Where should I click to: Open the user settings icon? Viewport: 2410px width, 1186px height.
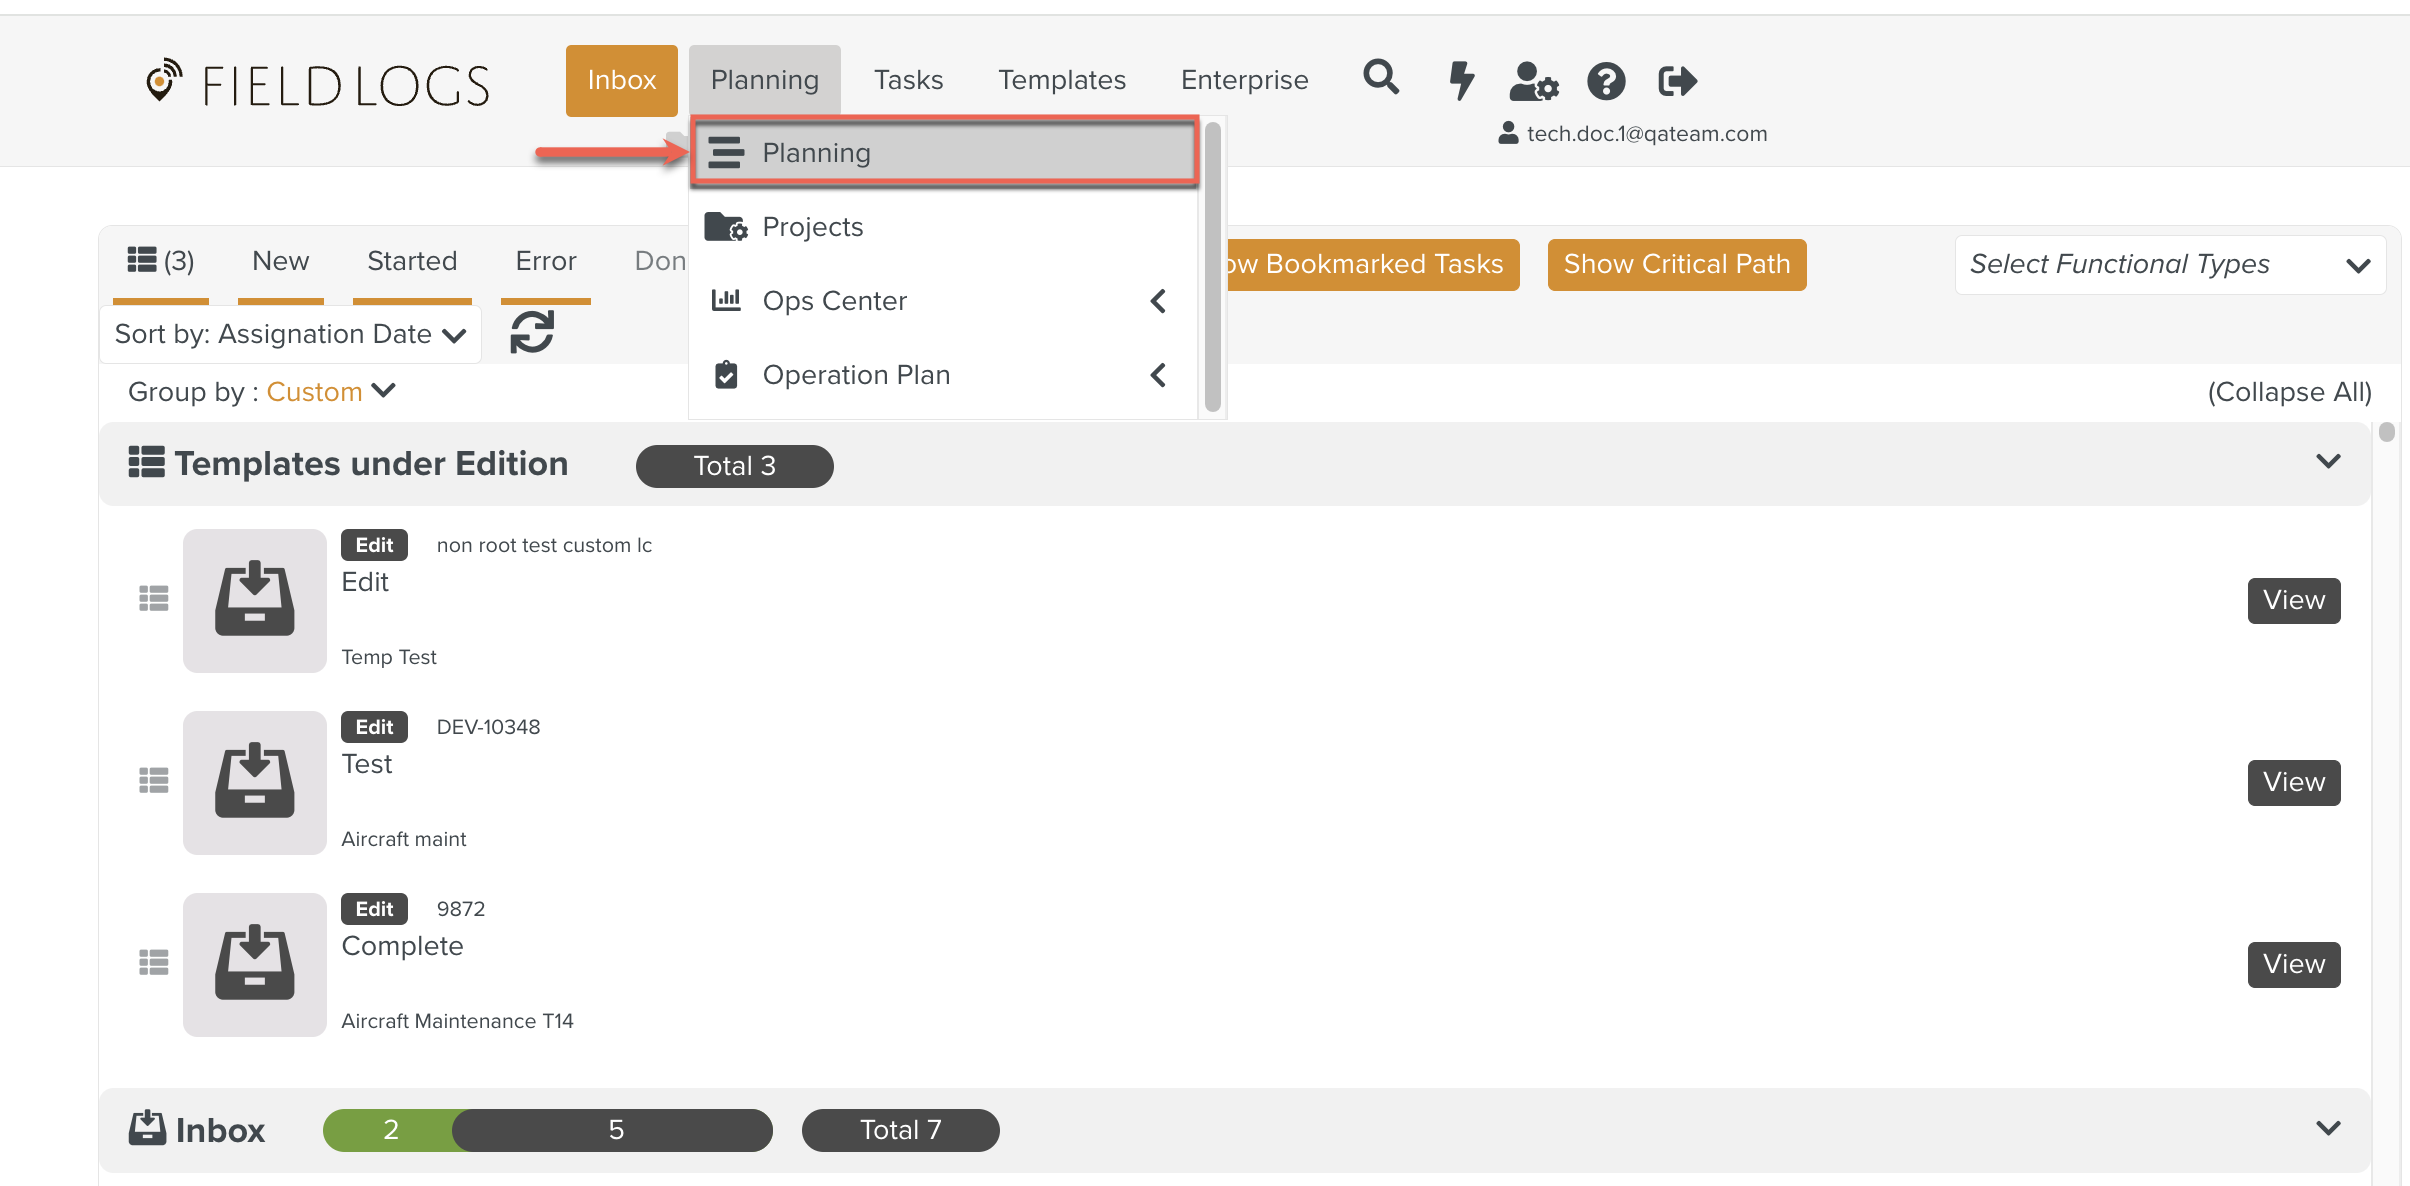(1533, 81)
